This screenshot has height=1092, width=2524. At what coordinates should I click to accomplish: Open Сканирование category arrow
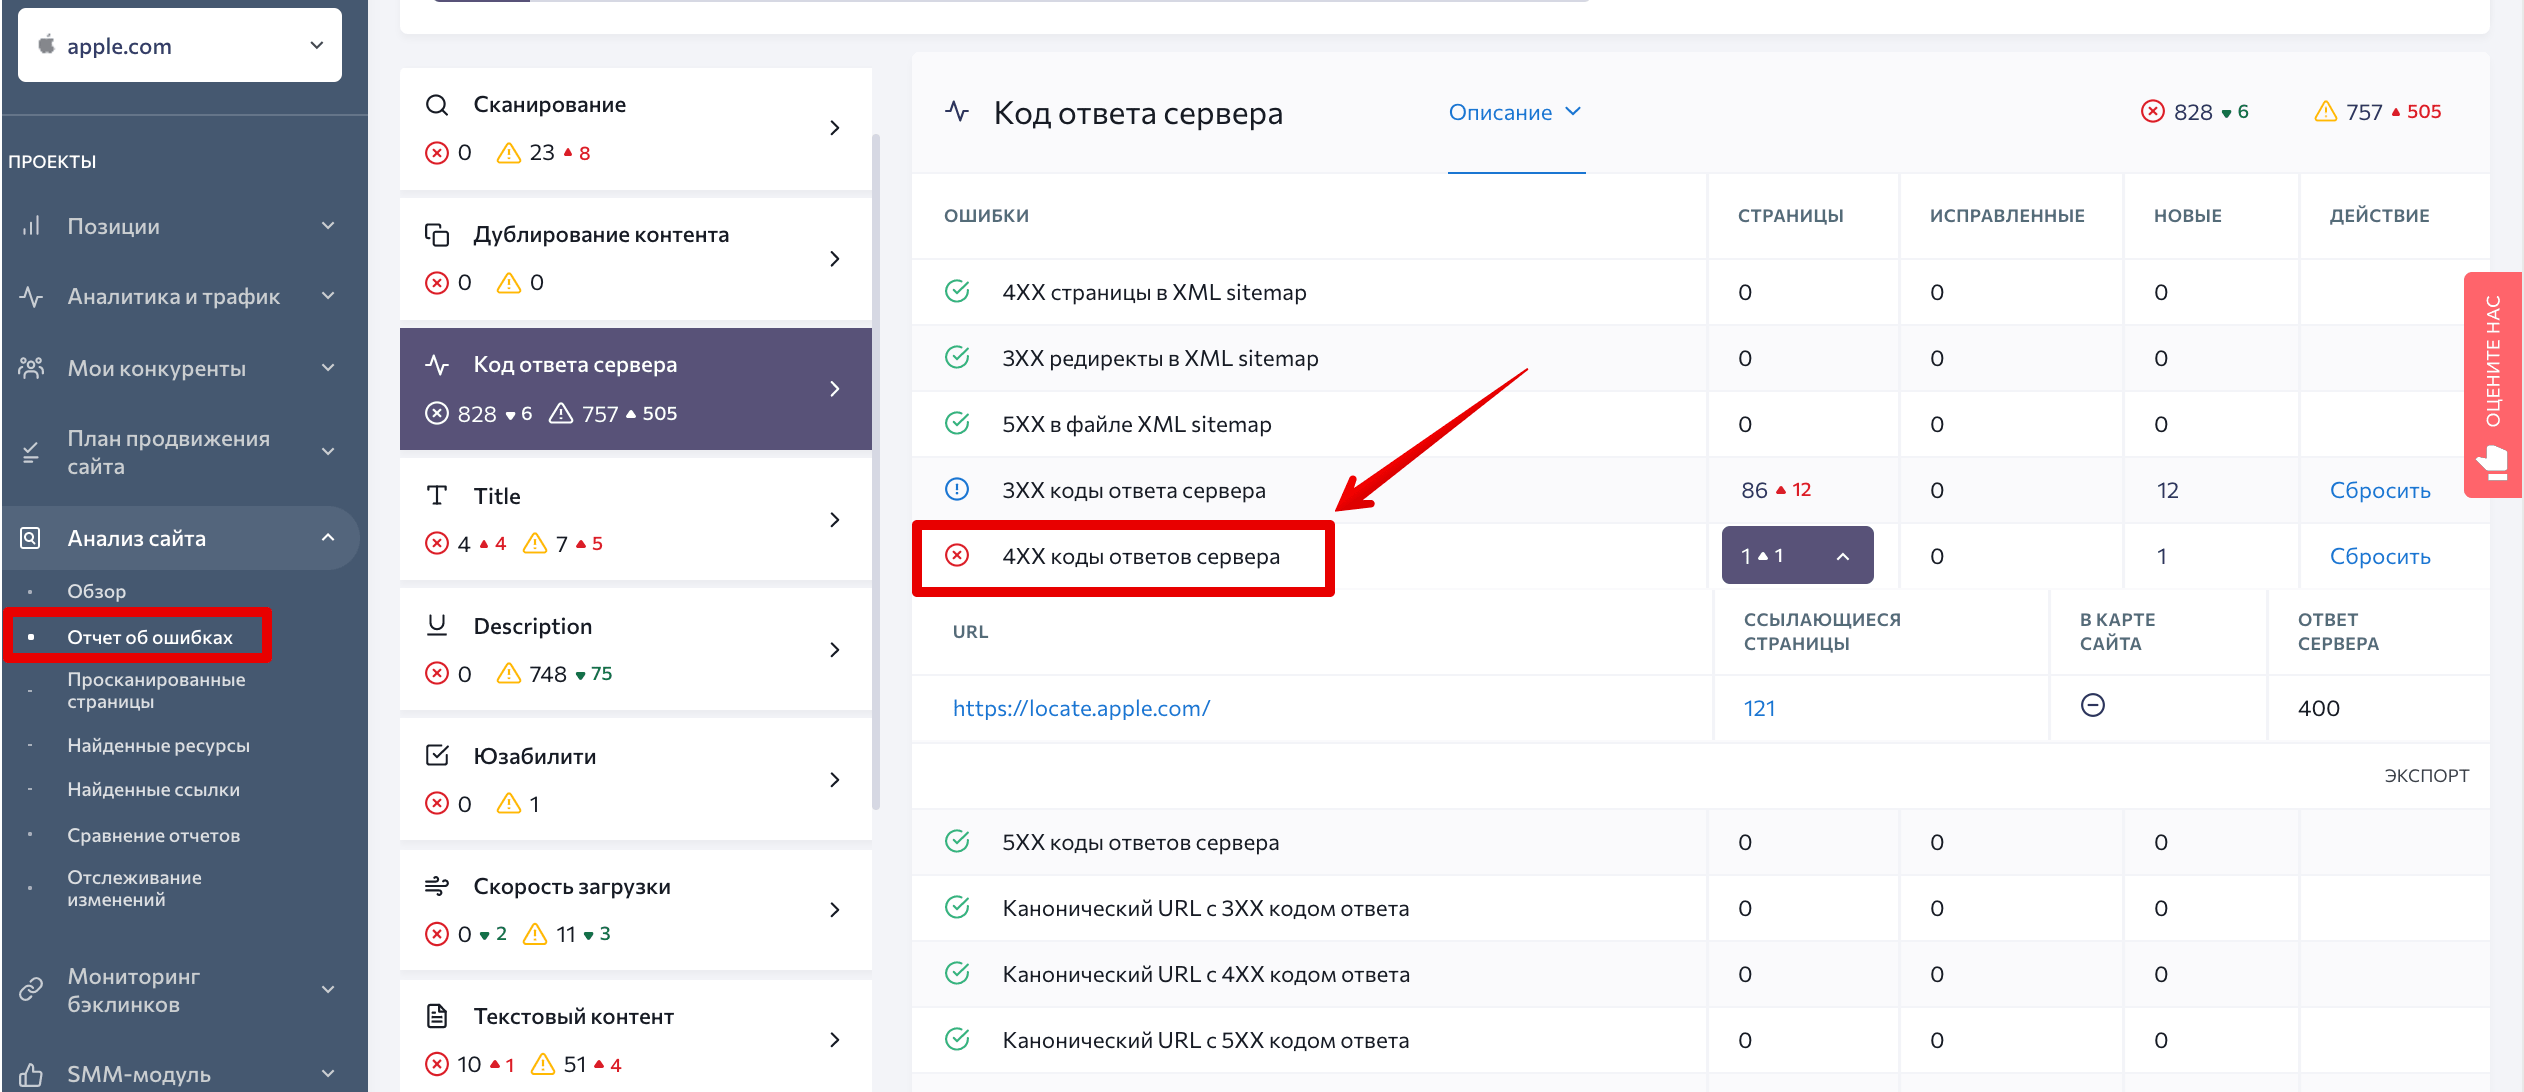pos(835,128)
